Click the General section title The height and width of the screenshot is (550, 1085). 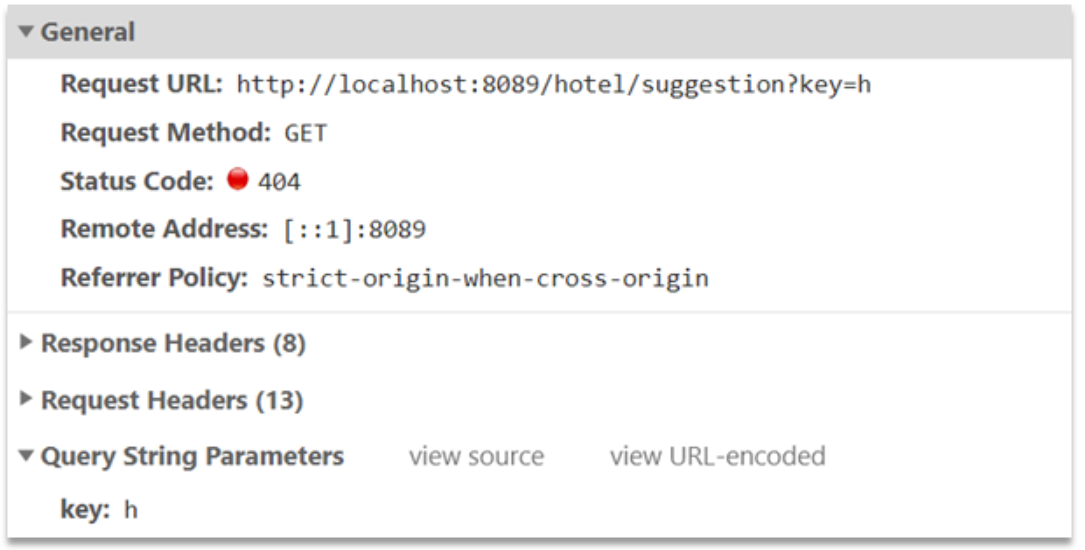[x=88, y=33]
